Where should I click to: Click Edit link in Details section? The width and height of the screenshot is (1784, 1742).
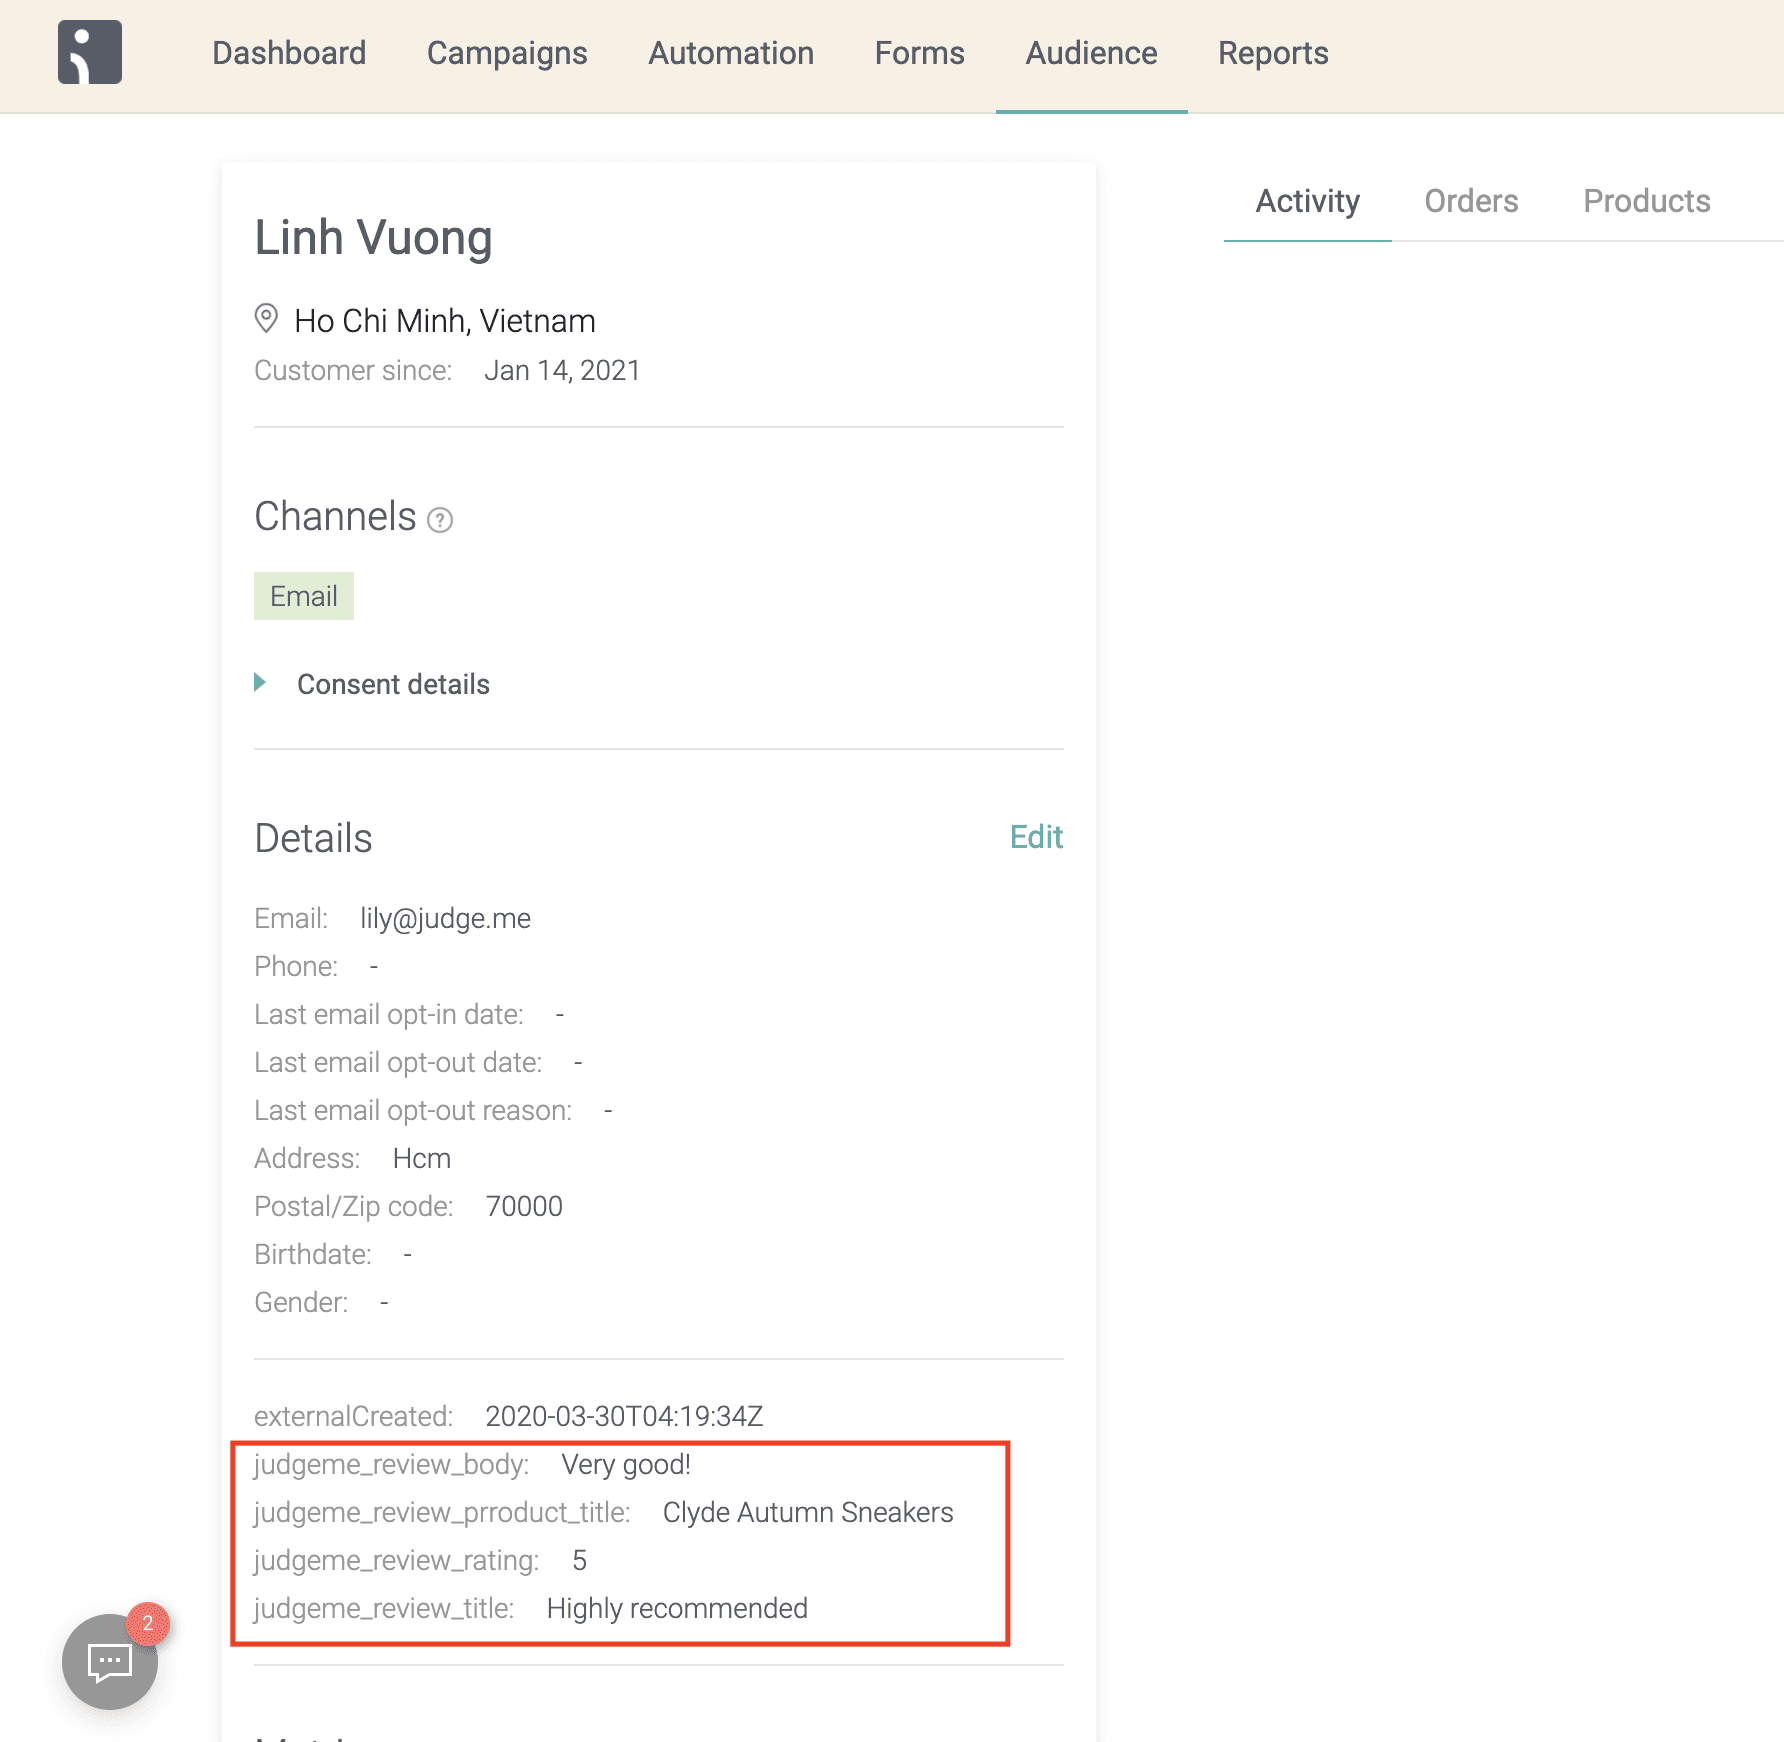point(1036,837)
